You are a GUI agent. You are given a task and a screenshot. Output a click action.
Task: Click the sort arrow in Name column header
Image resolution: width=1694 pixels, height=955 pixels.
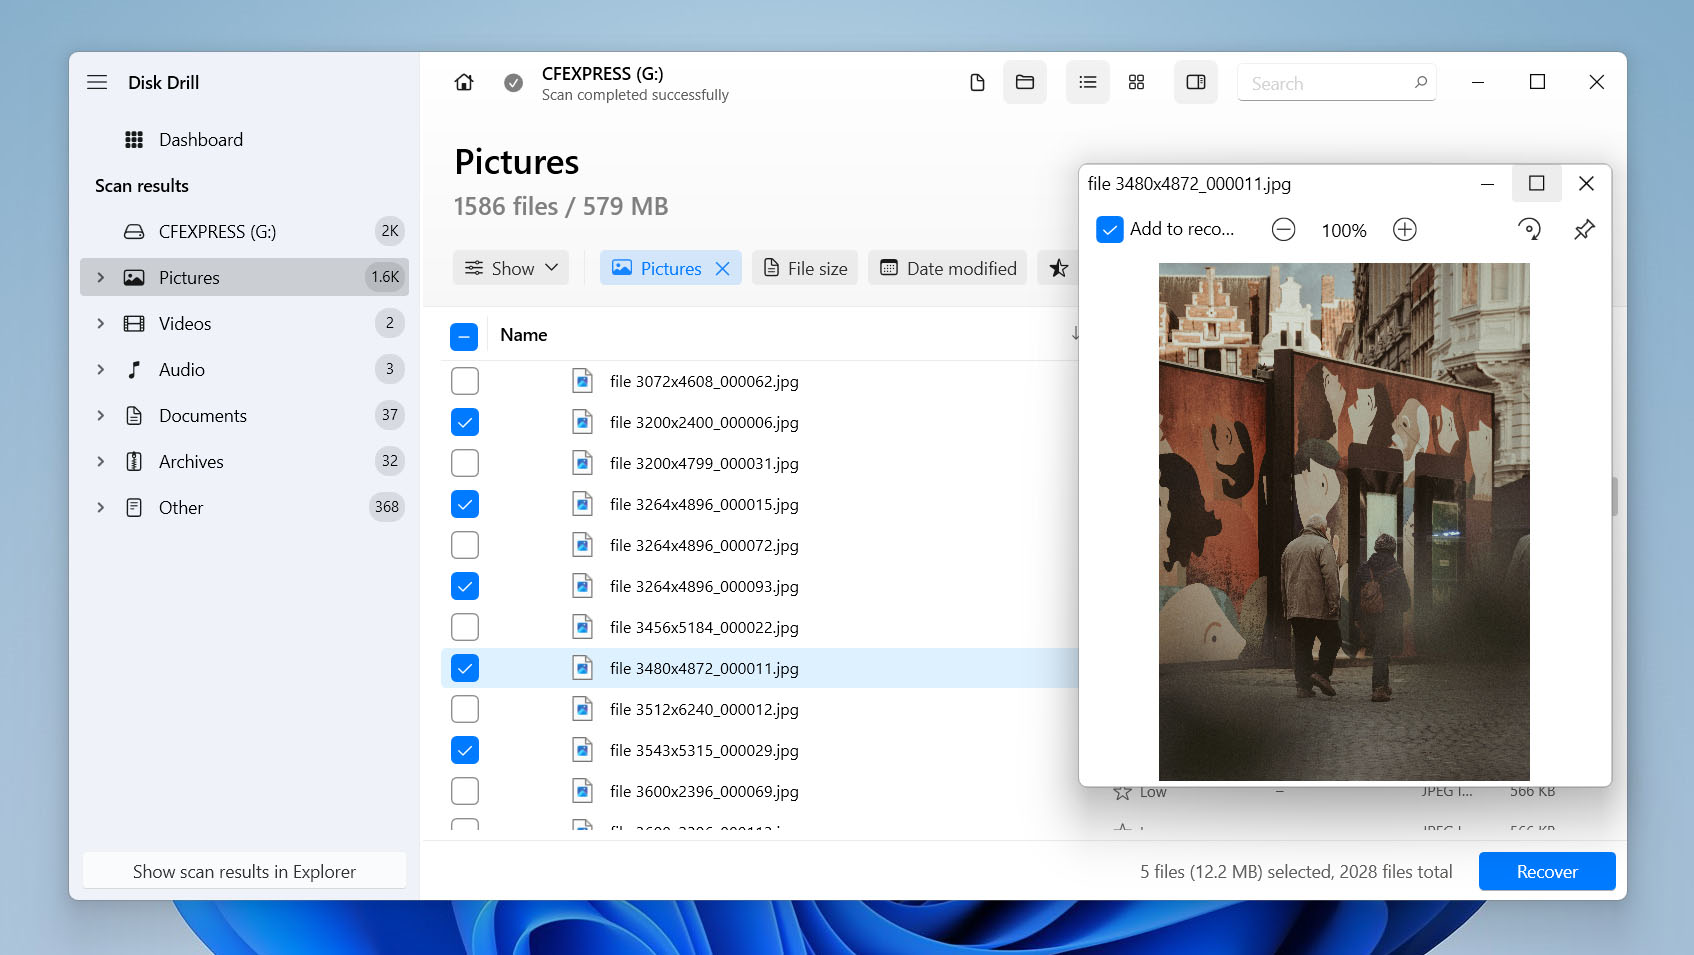pyautogui.click(x=1075, y=334)
